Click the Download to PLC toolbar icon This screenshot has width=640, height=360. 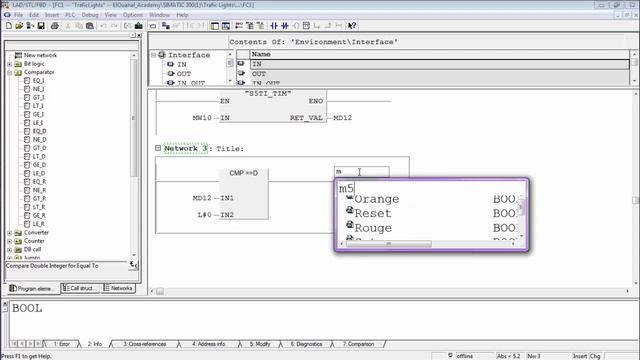[139, 26]
